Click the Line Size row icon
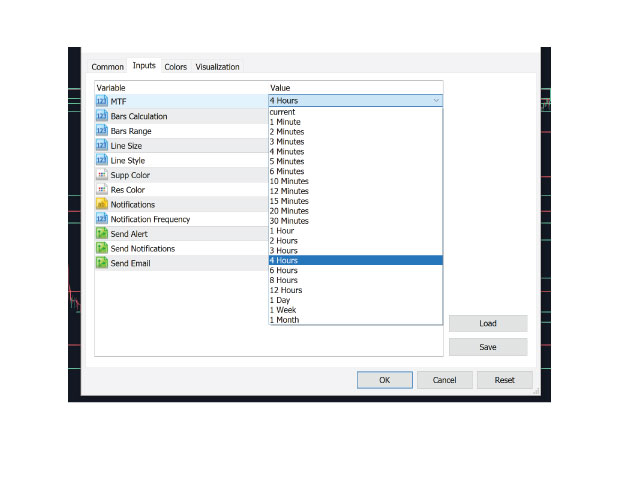640x480 pixels. pos(102,145)
